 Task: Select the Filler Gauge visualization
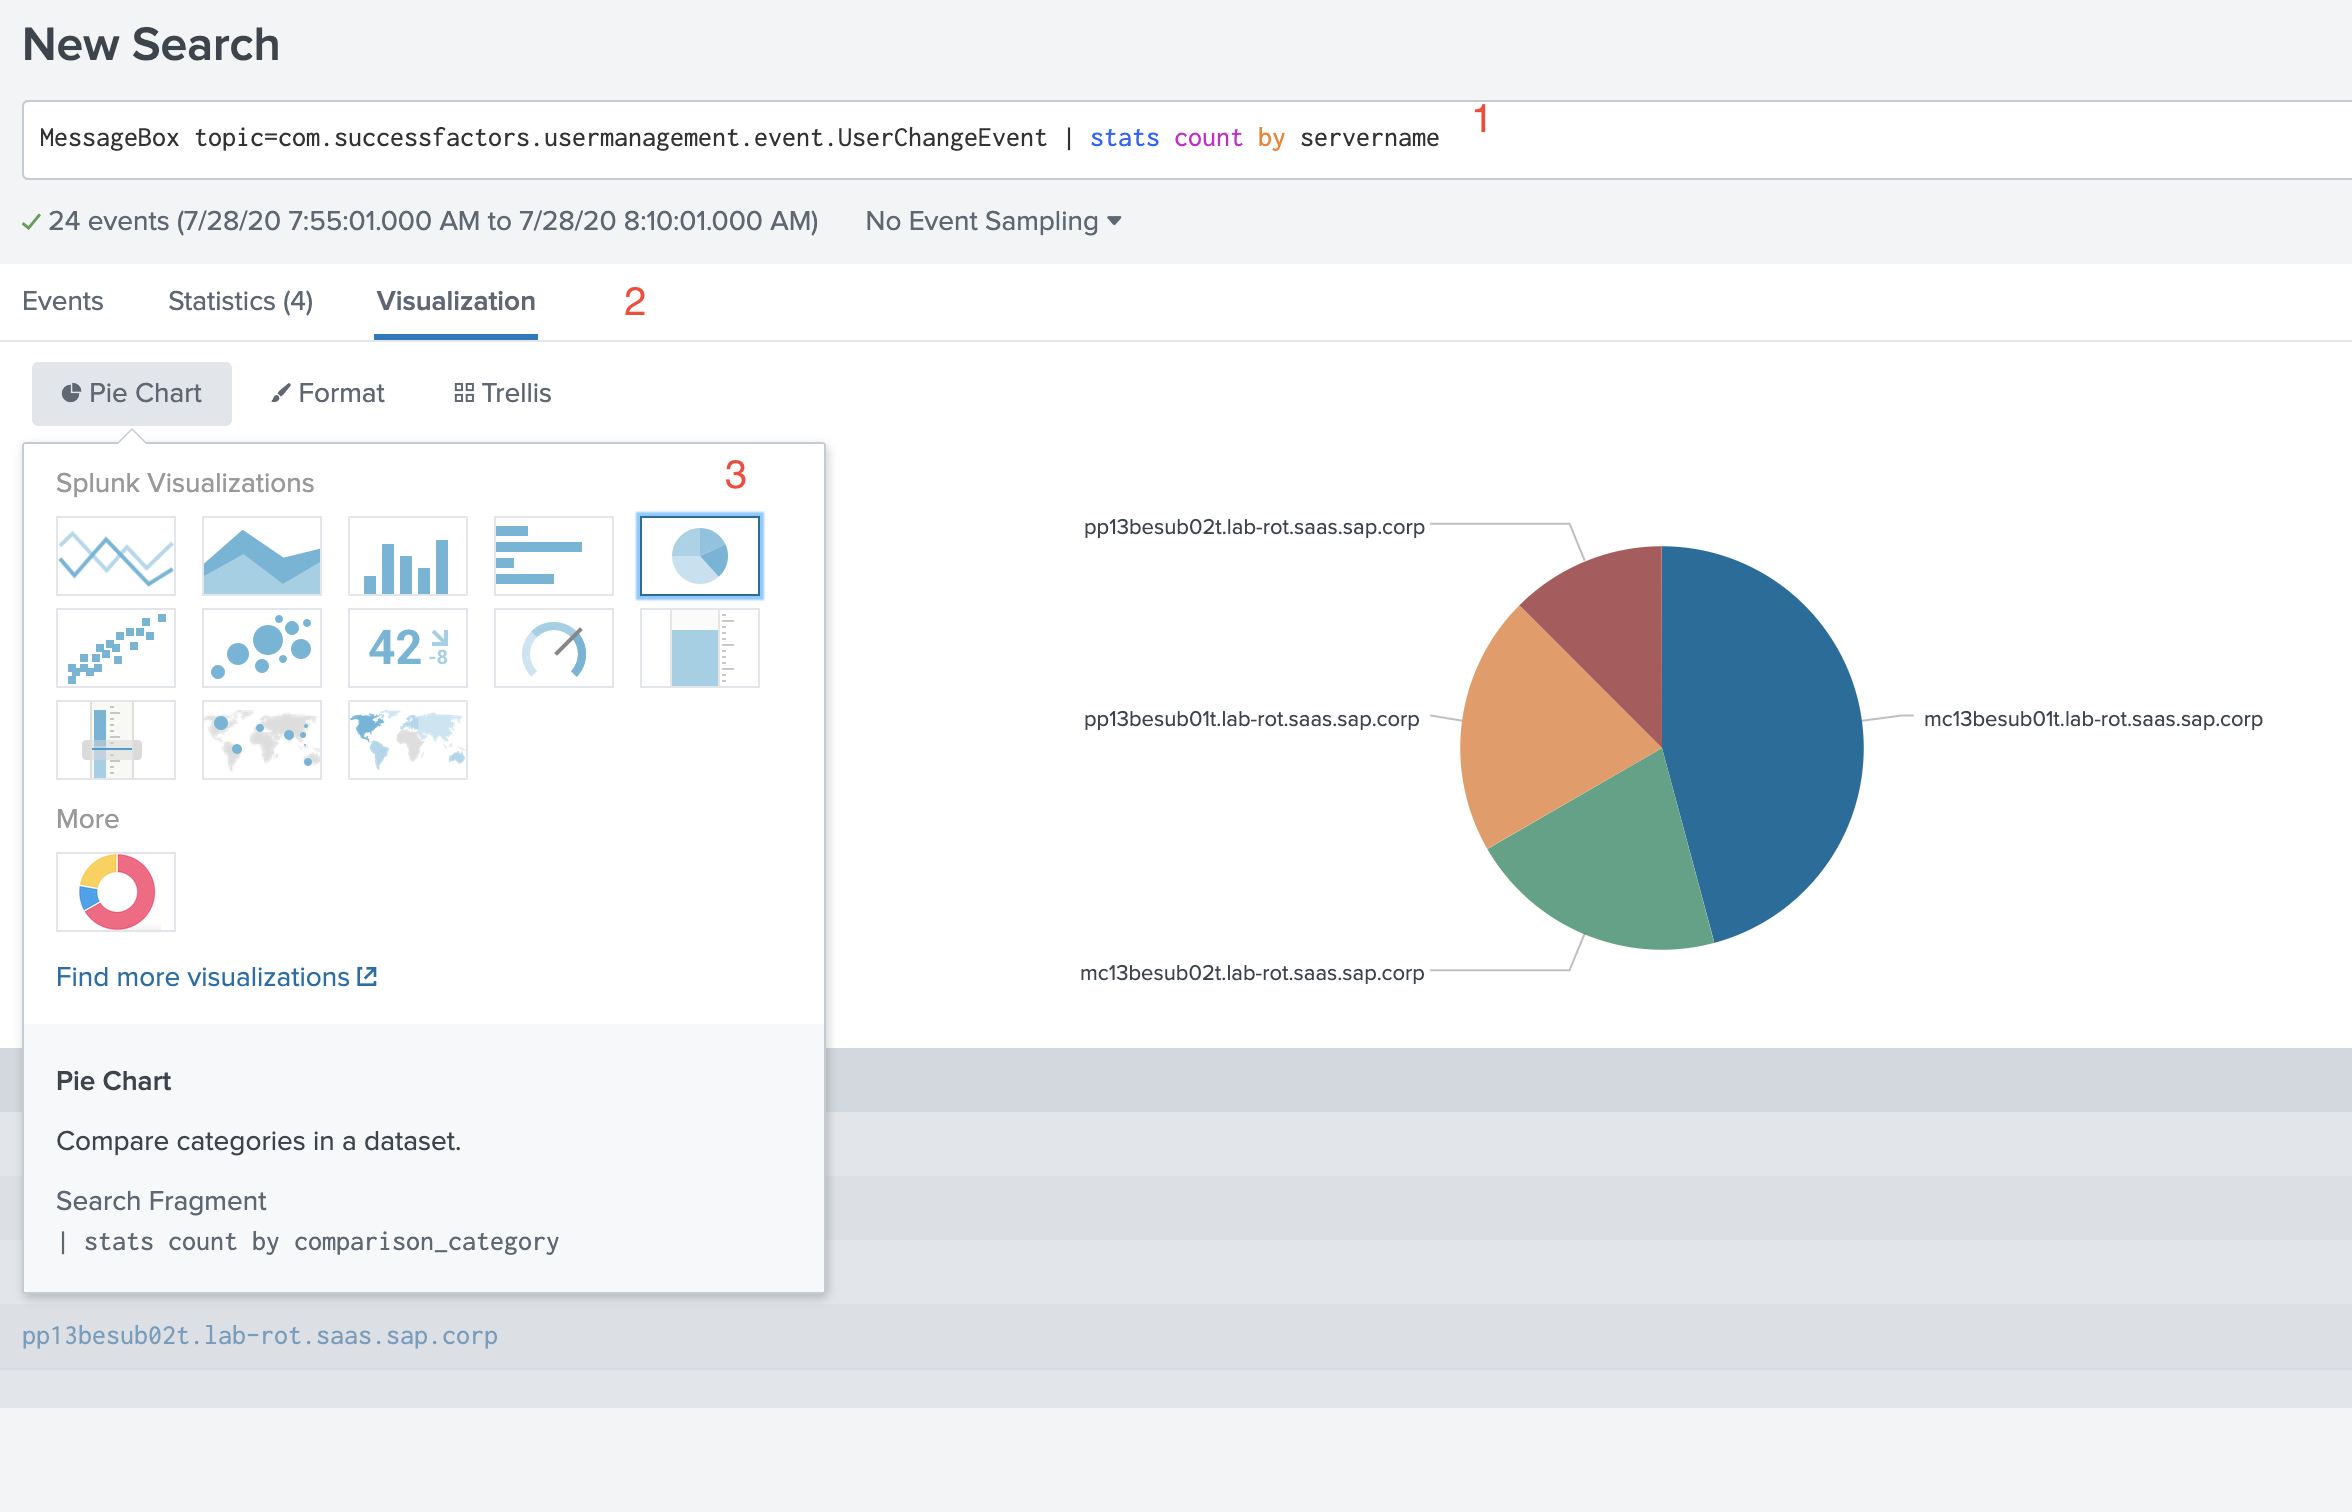click(x=700, y=648)
